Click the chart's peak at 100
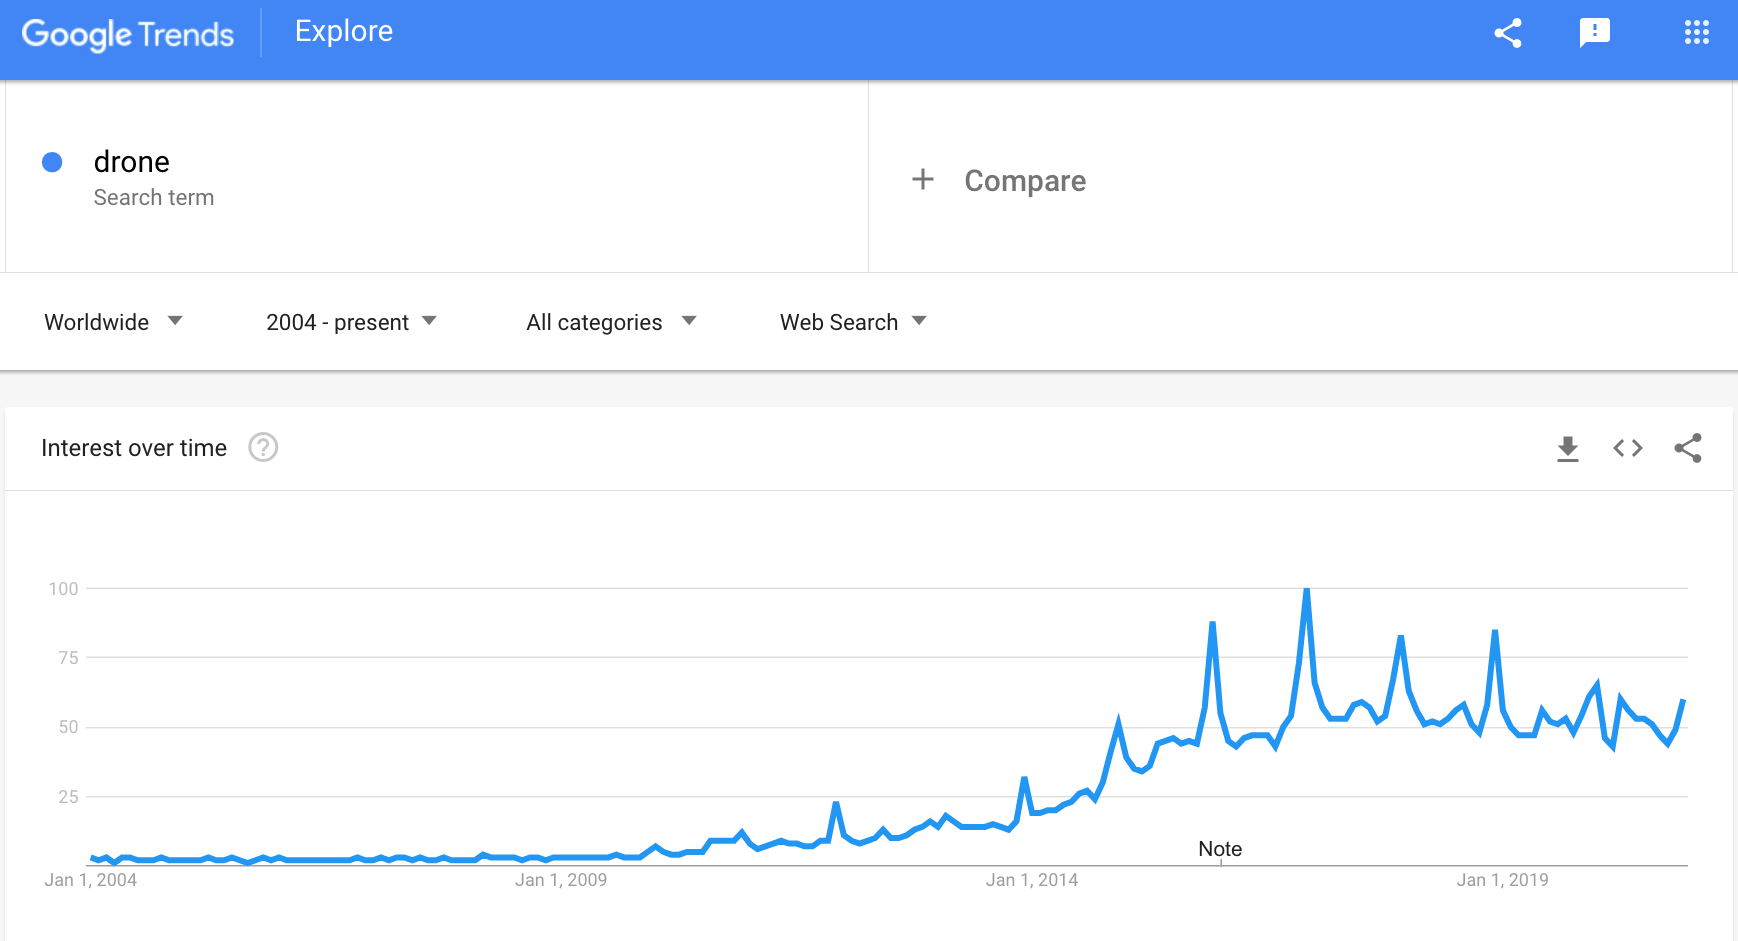Screen dimensions: 1738x941 click(1306, 590)
